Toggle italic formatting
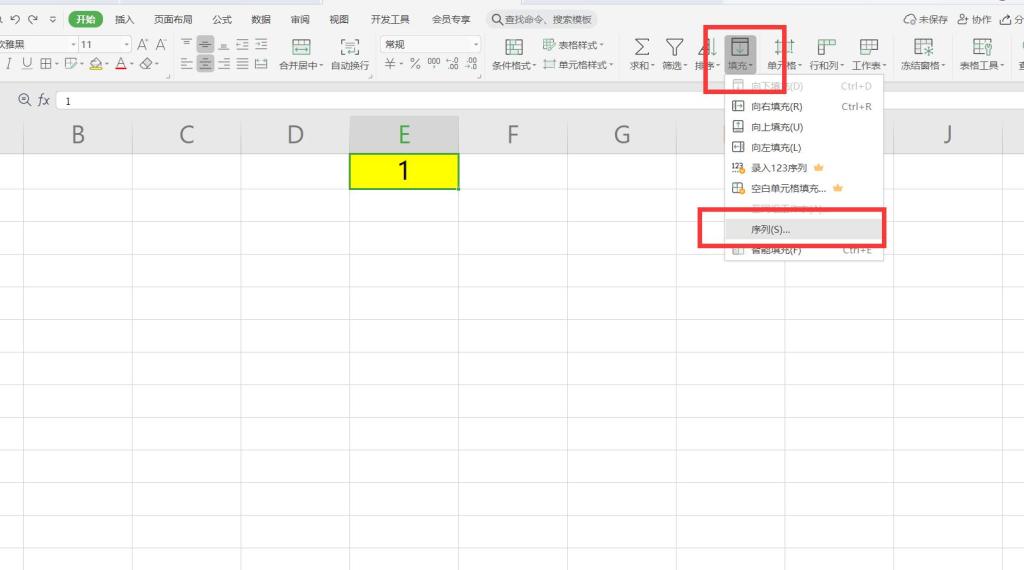Screen dimensions: 1024x570 9,64
